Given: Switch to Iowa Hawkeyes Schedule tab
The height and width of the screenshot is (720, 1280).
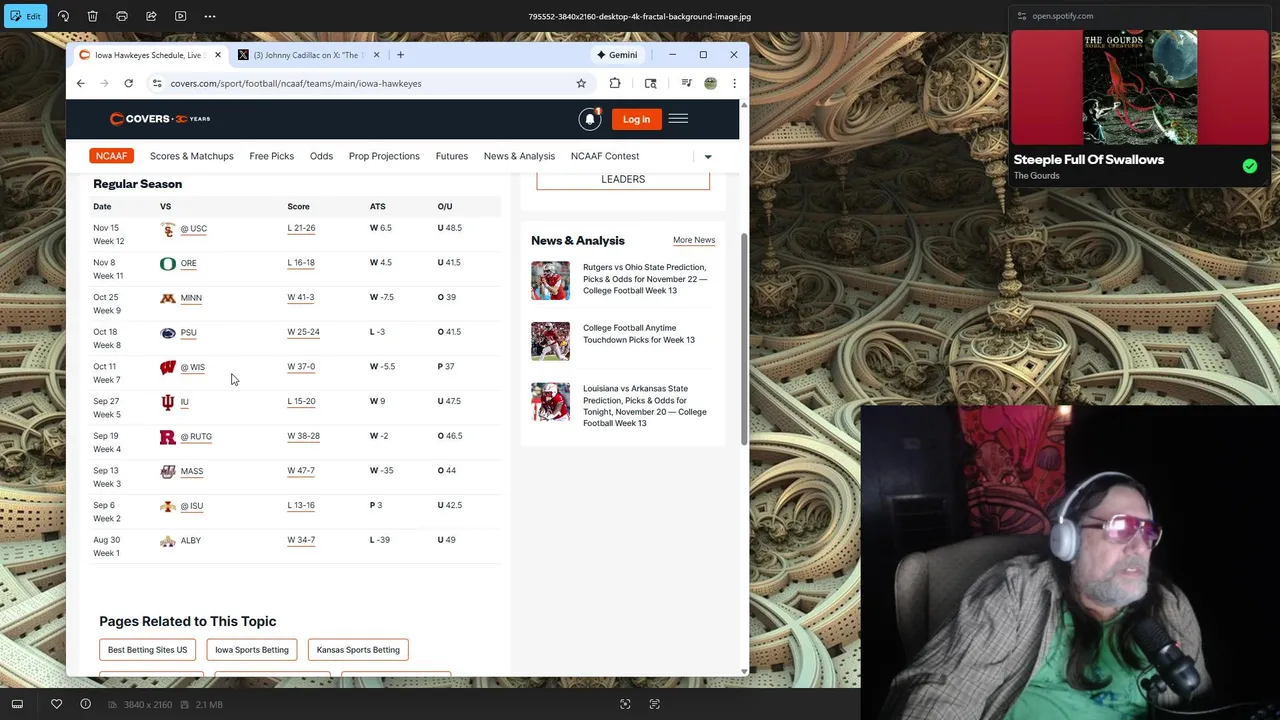Looking at the screenshot, I should [x=148, y=55].
